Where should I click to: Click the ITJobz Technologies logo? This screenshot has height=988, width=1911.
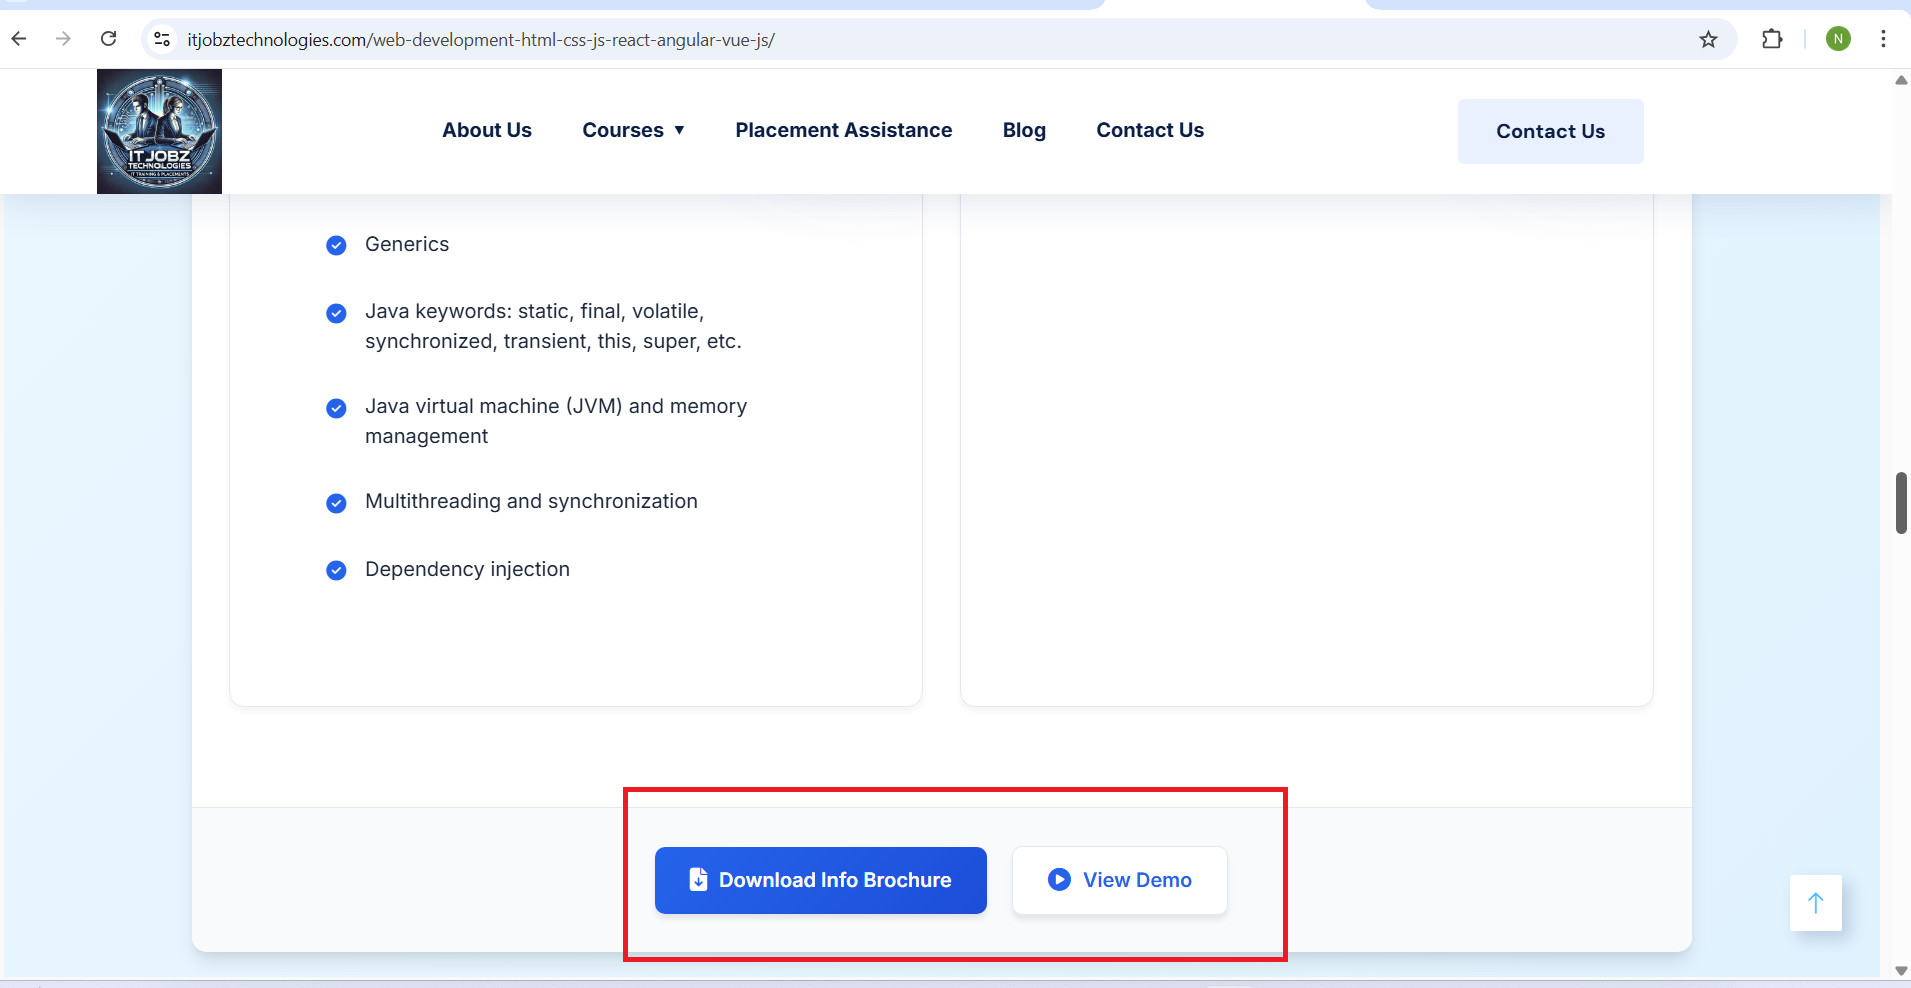pyautogui.click(x=159, y=131)
